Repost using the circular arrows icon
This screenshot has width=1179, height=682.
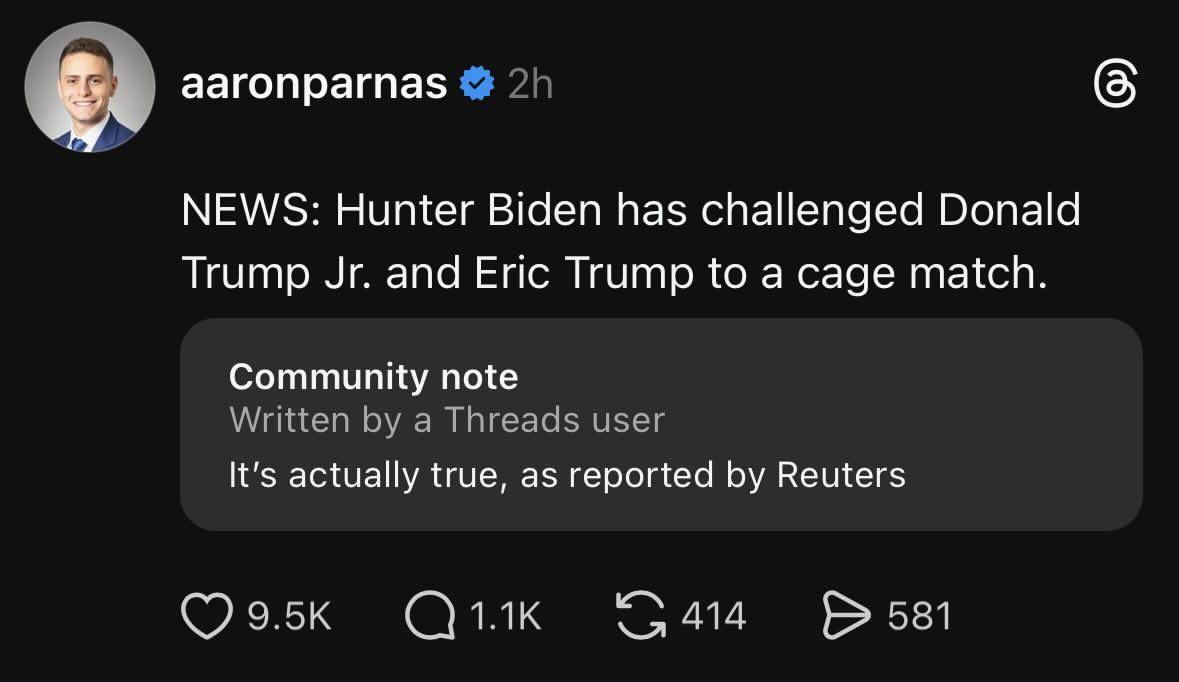(640, 616)
